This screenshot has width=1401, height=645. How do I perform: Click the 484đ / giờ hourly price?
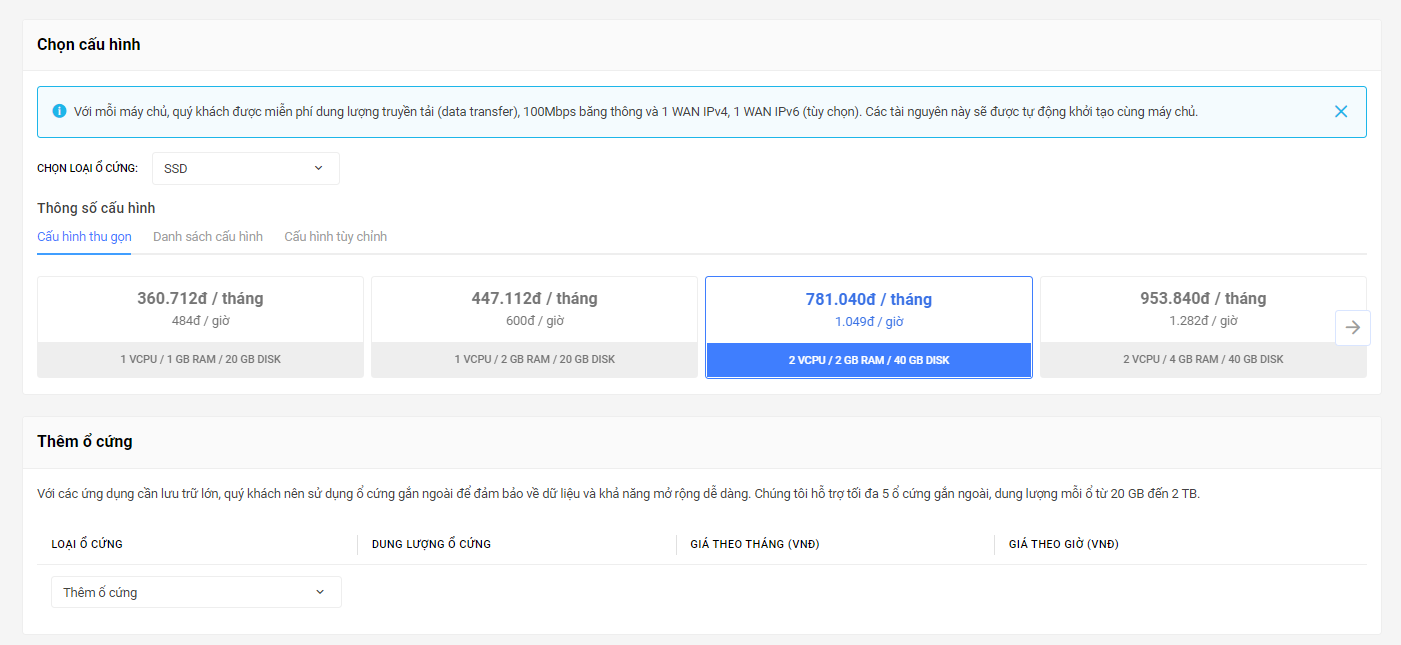pyautogui.click(x=200, y=321)
